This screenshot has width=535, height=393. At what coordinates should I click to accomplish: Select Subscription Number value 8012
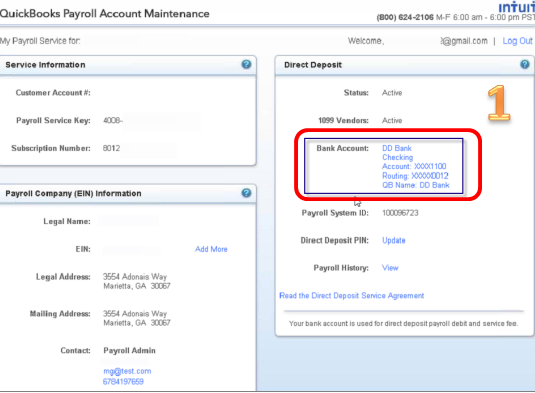tap(112, 148)
